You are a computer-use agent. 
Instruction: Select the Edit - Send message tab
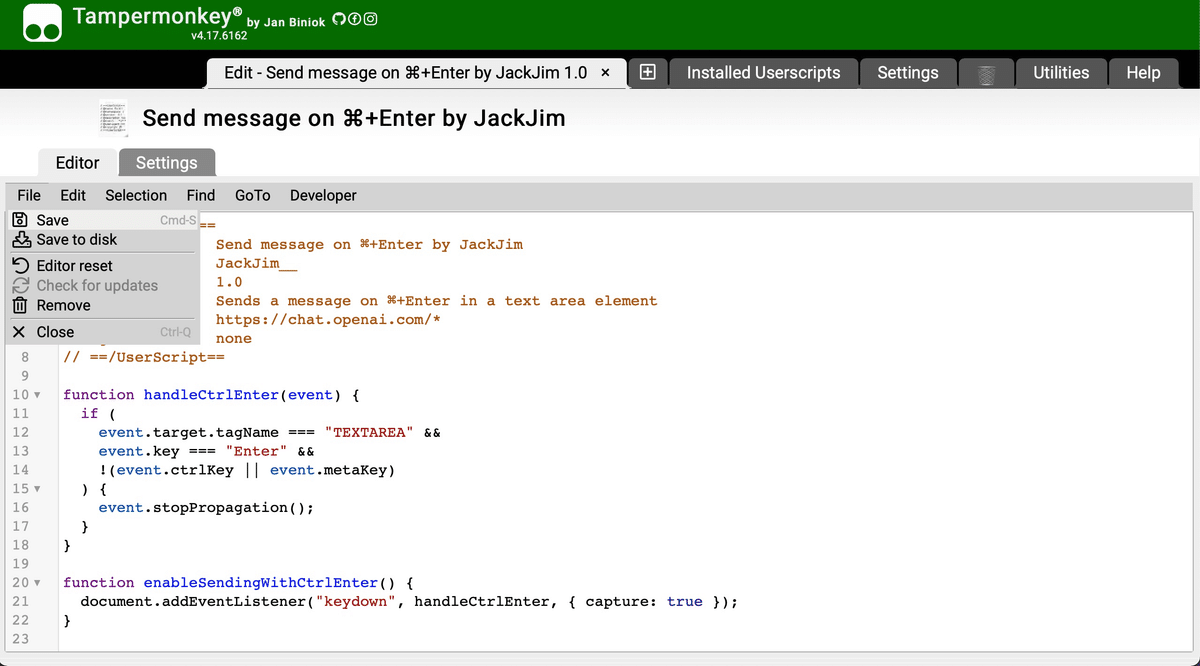click(406, 73)
